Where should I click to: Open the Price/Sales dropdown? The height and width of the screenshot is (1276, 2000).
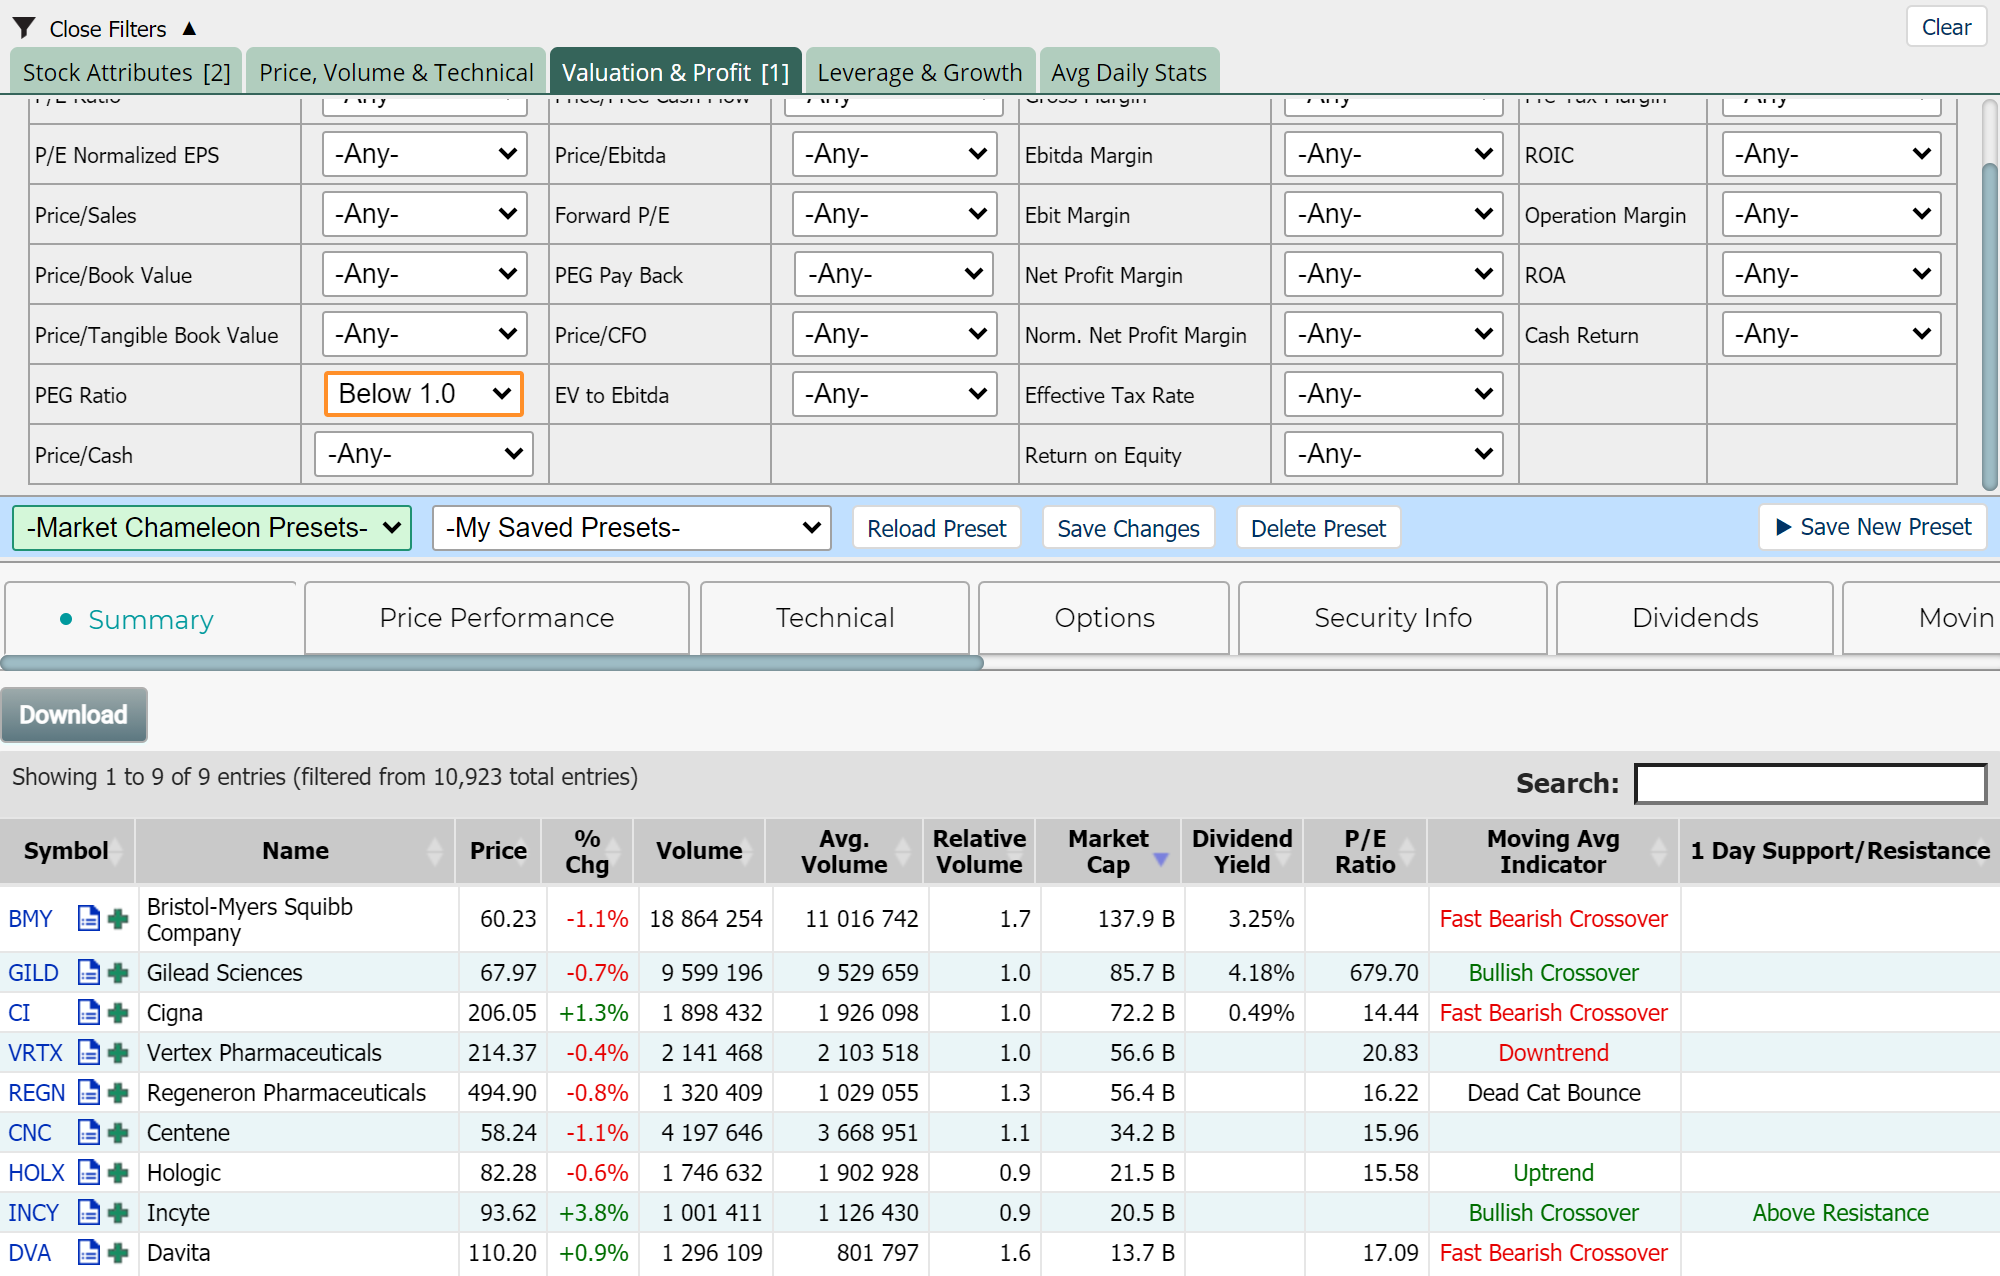click(x=424, y=214)
